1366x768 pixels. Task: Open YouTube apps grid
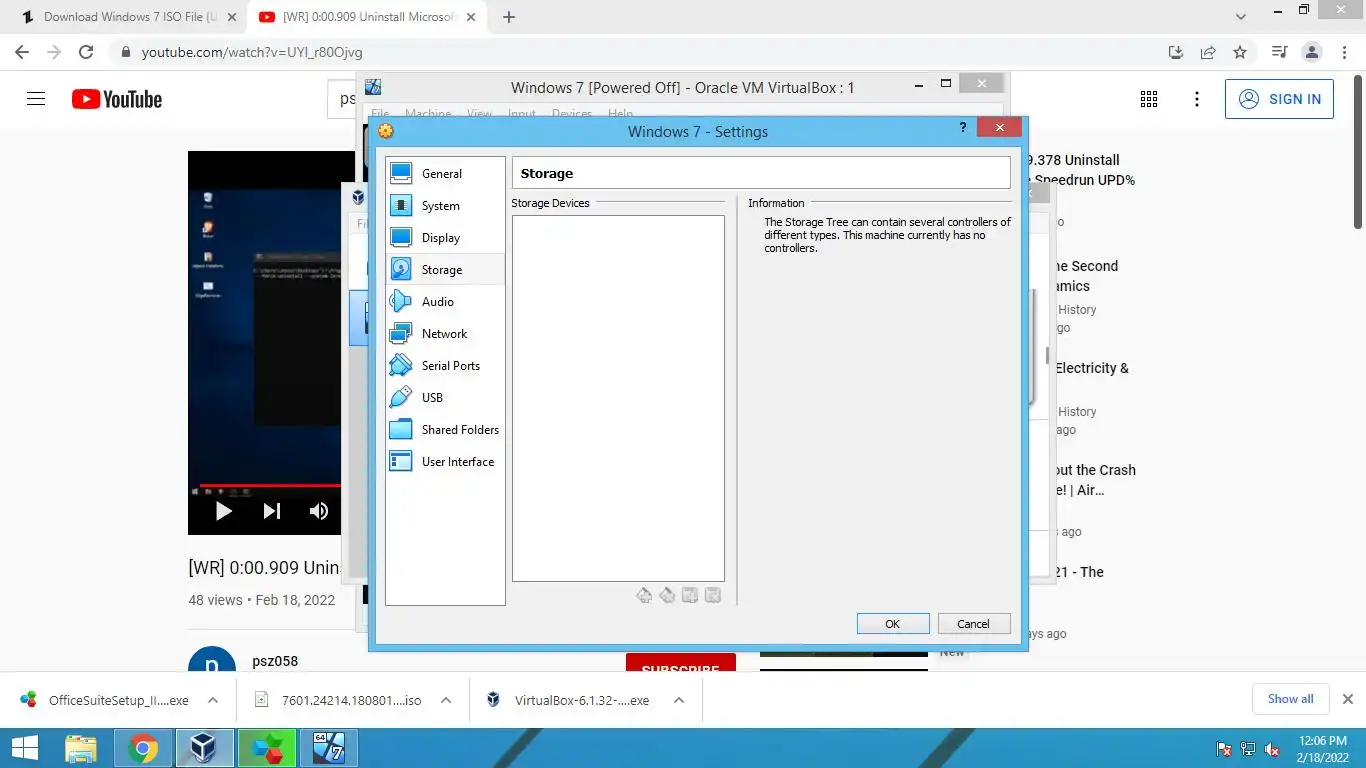1149,99
